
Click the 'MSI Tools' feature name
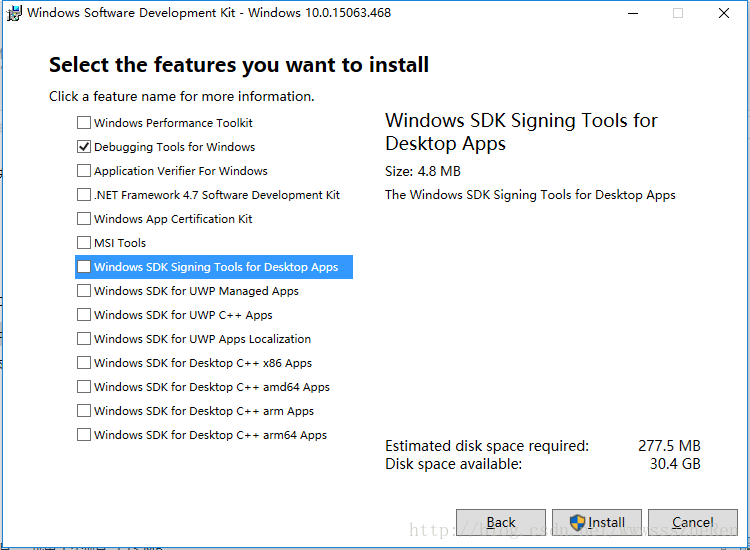(x=120, y=243)
